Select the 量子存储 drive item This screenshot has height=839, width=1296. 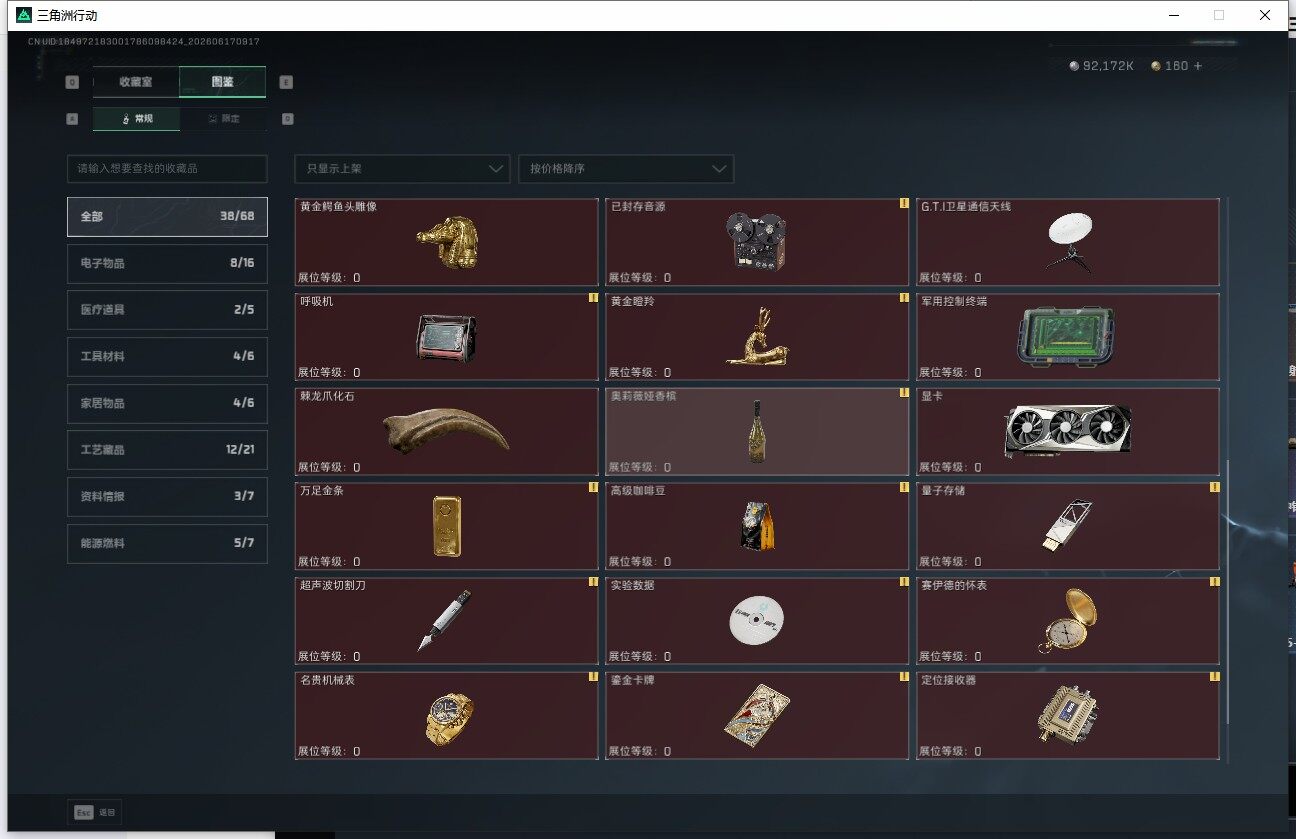pos(1068,526)
